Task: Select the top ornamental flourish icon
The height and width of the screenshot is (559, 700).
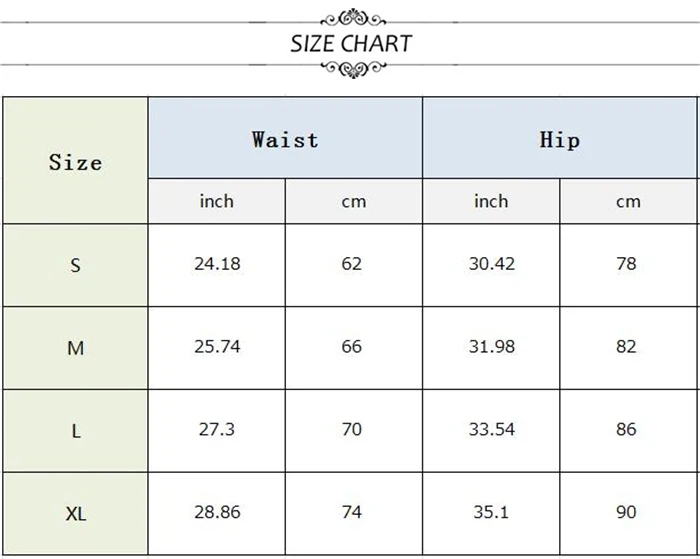Action: [x=353, y=18]
